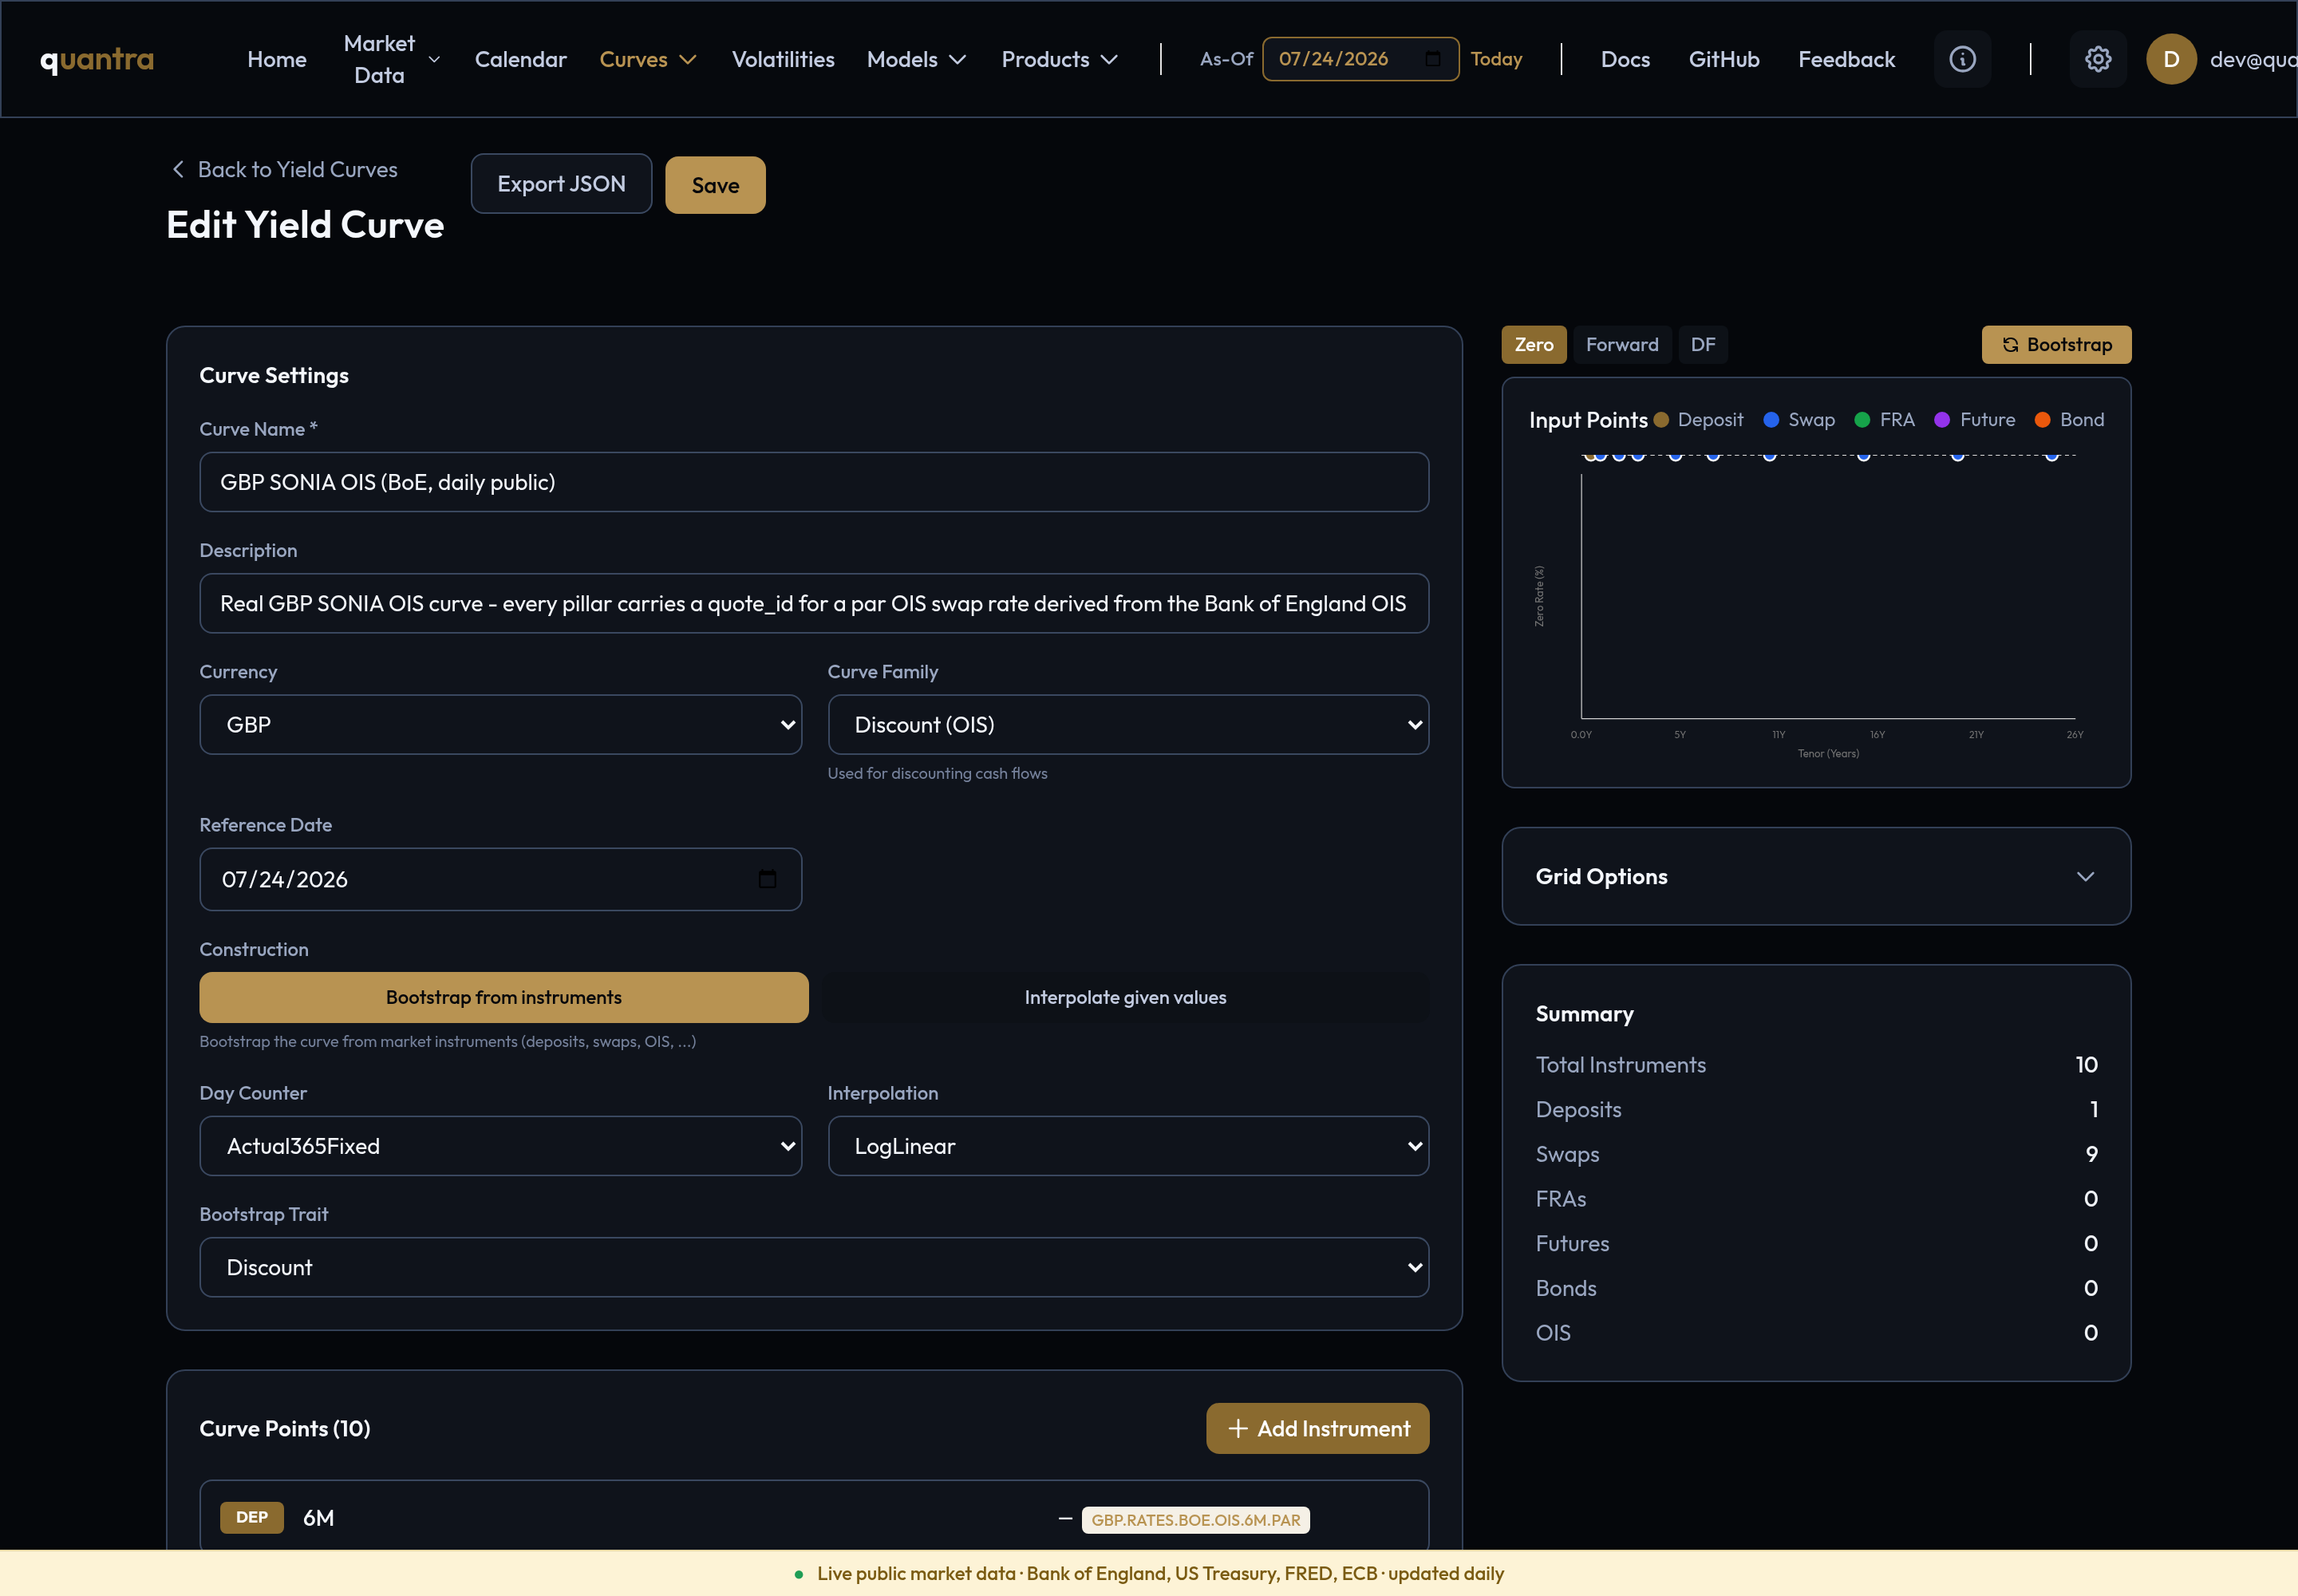Click the FRA legend dot
Viewport: 2298px width, 1596px height.
(1862, 420)
